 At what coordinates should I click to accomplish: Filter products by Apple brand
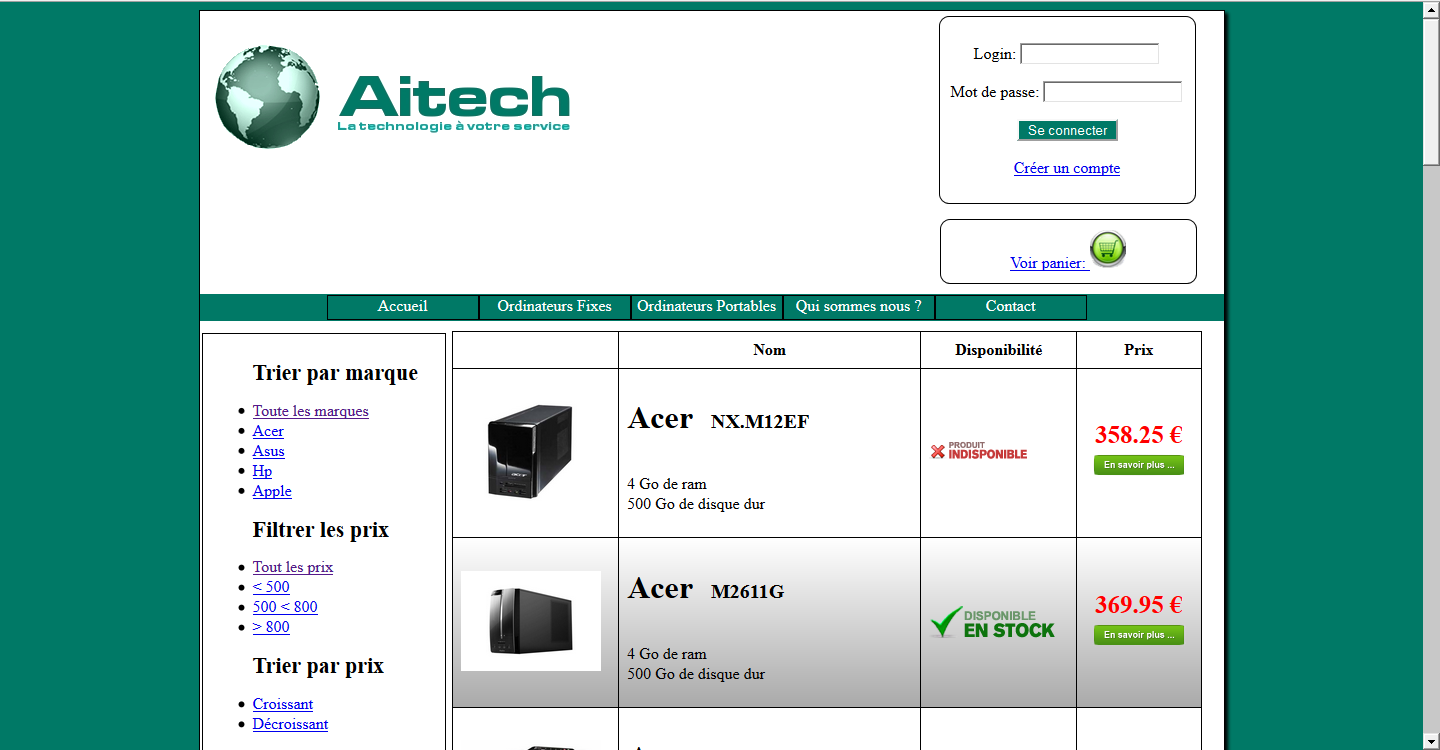tap(272, 491)
